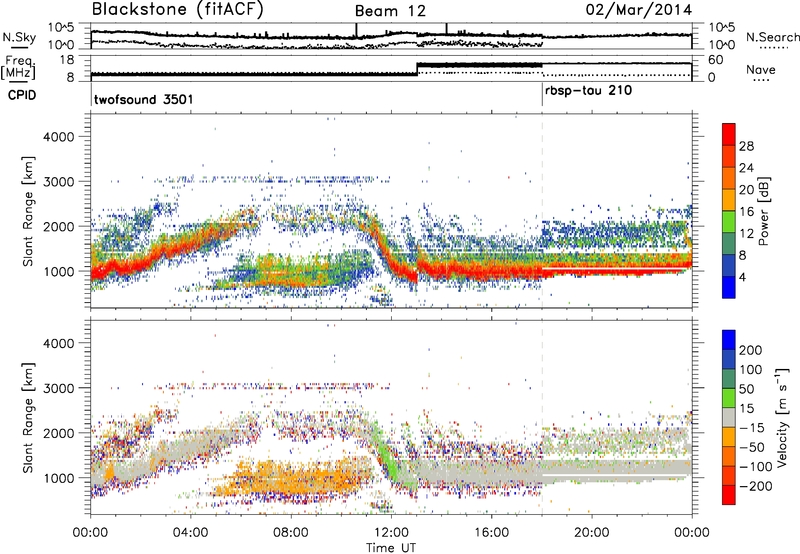Click the '3000' tick on the velocity panel axis

58,388
